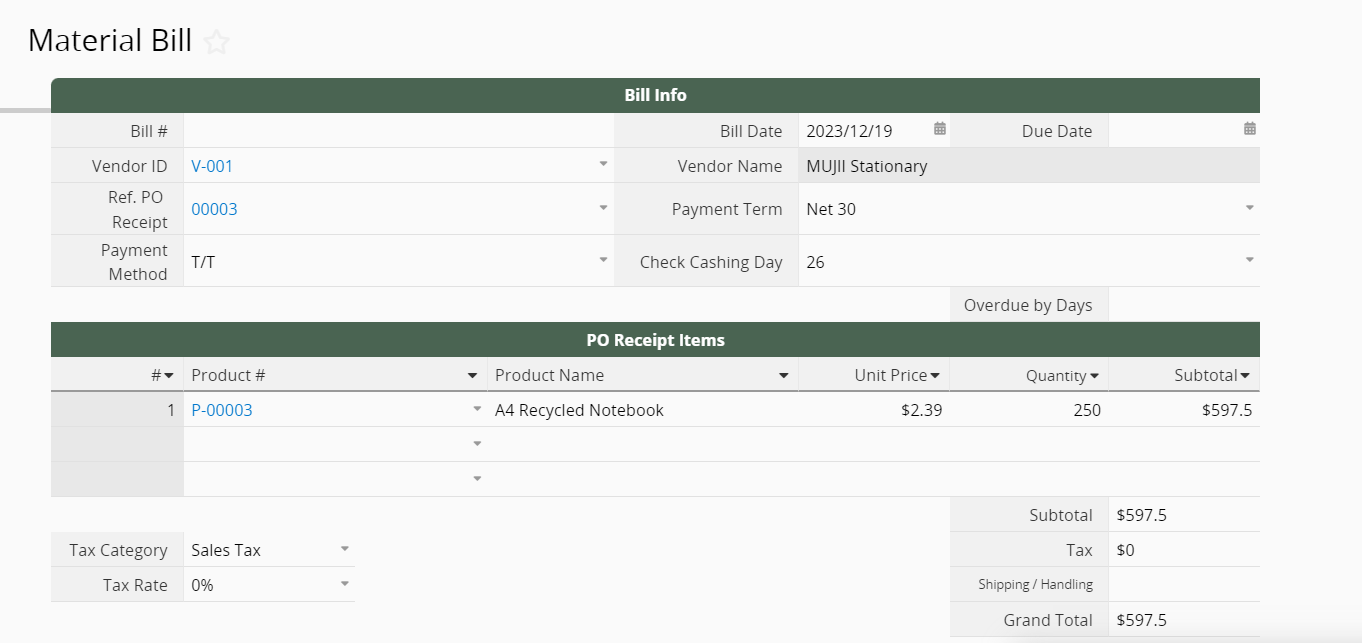
Task: Open the Tax Category dropdown
Action: click(x=344, y=549)
